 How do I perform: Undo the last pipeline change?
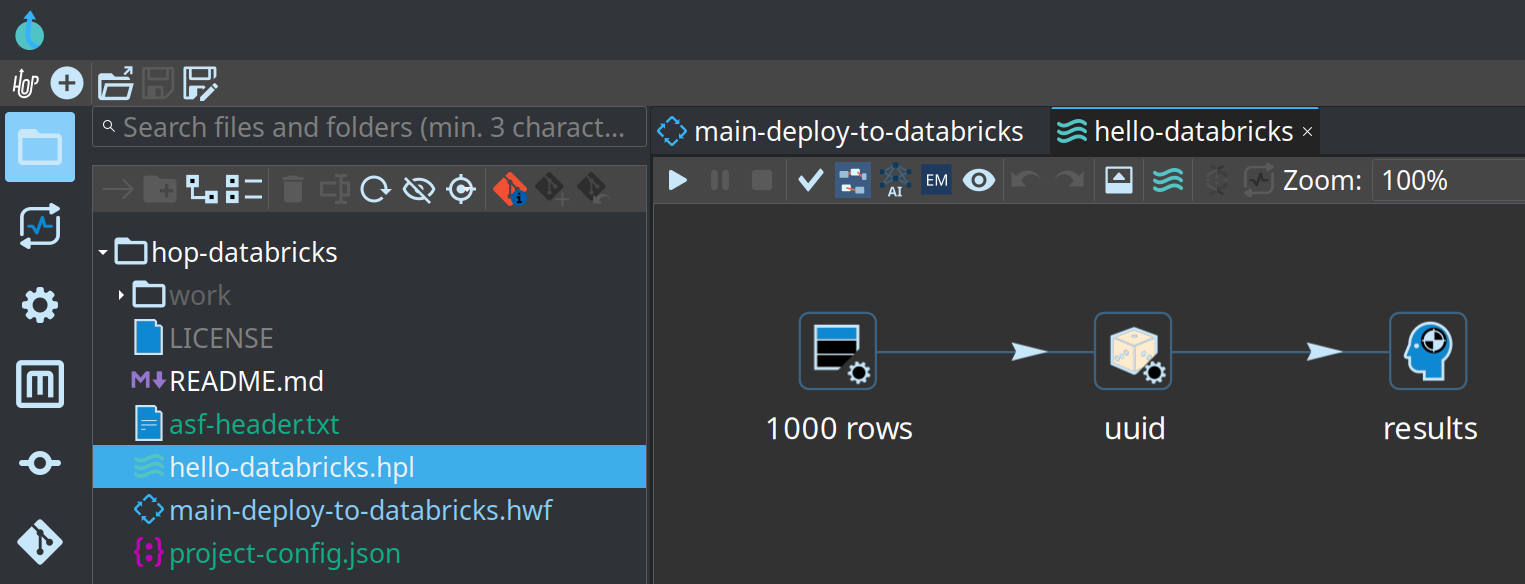(x=1027, y=180)
